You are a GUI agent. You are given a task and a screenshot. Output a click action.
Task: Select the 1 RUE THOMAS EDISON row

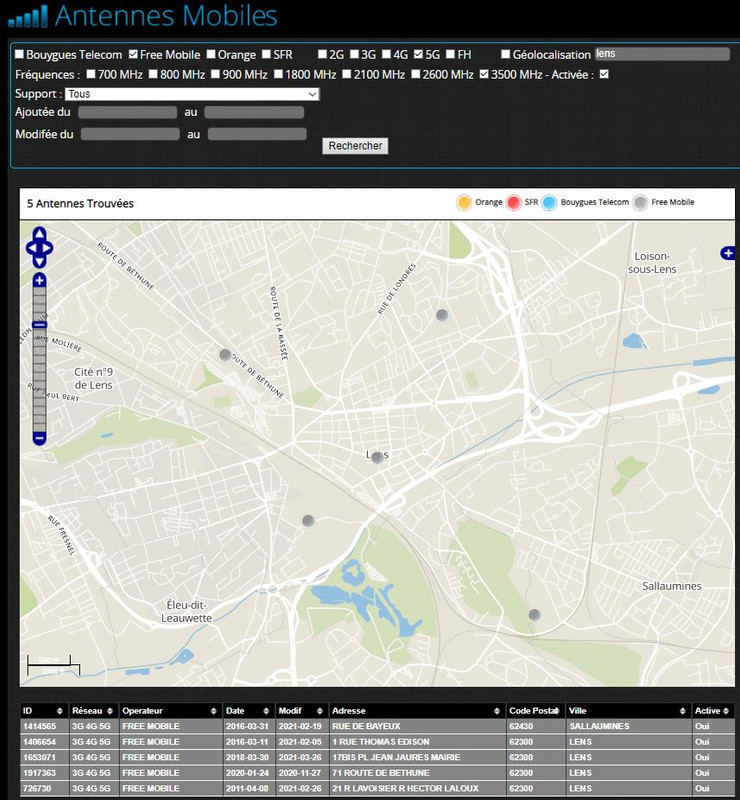point(377,742)
